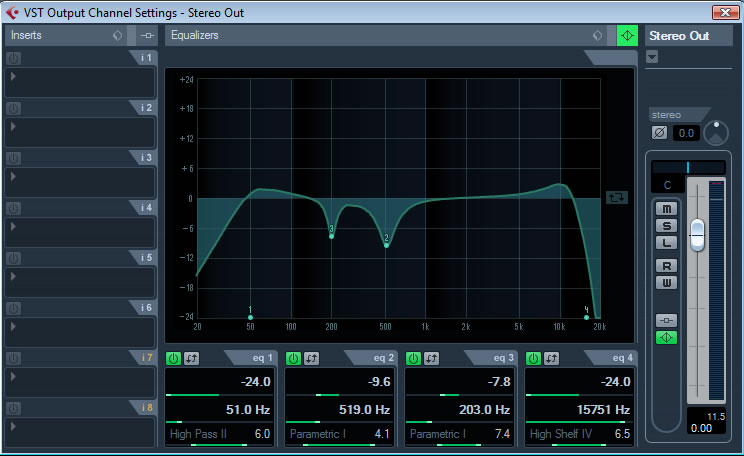Image resolution: width=744 pixels, height=456 pixels.
Task: Click Inserts bypass button in header
Action: (147, 36)
